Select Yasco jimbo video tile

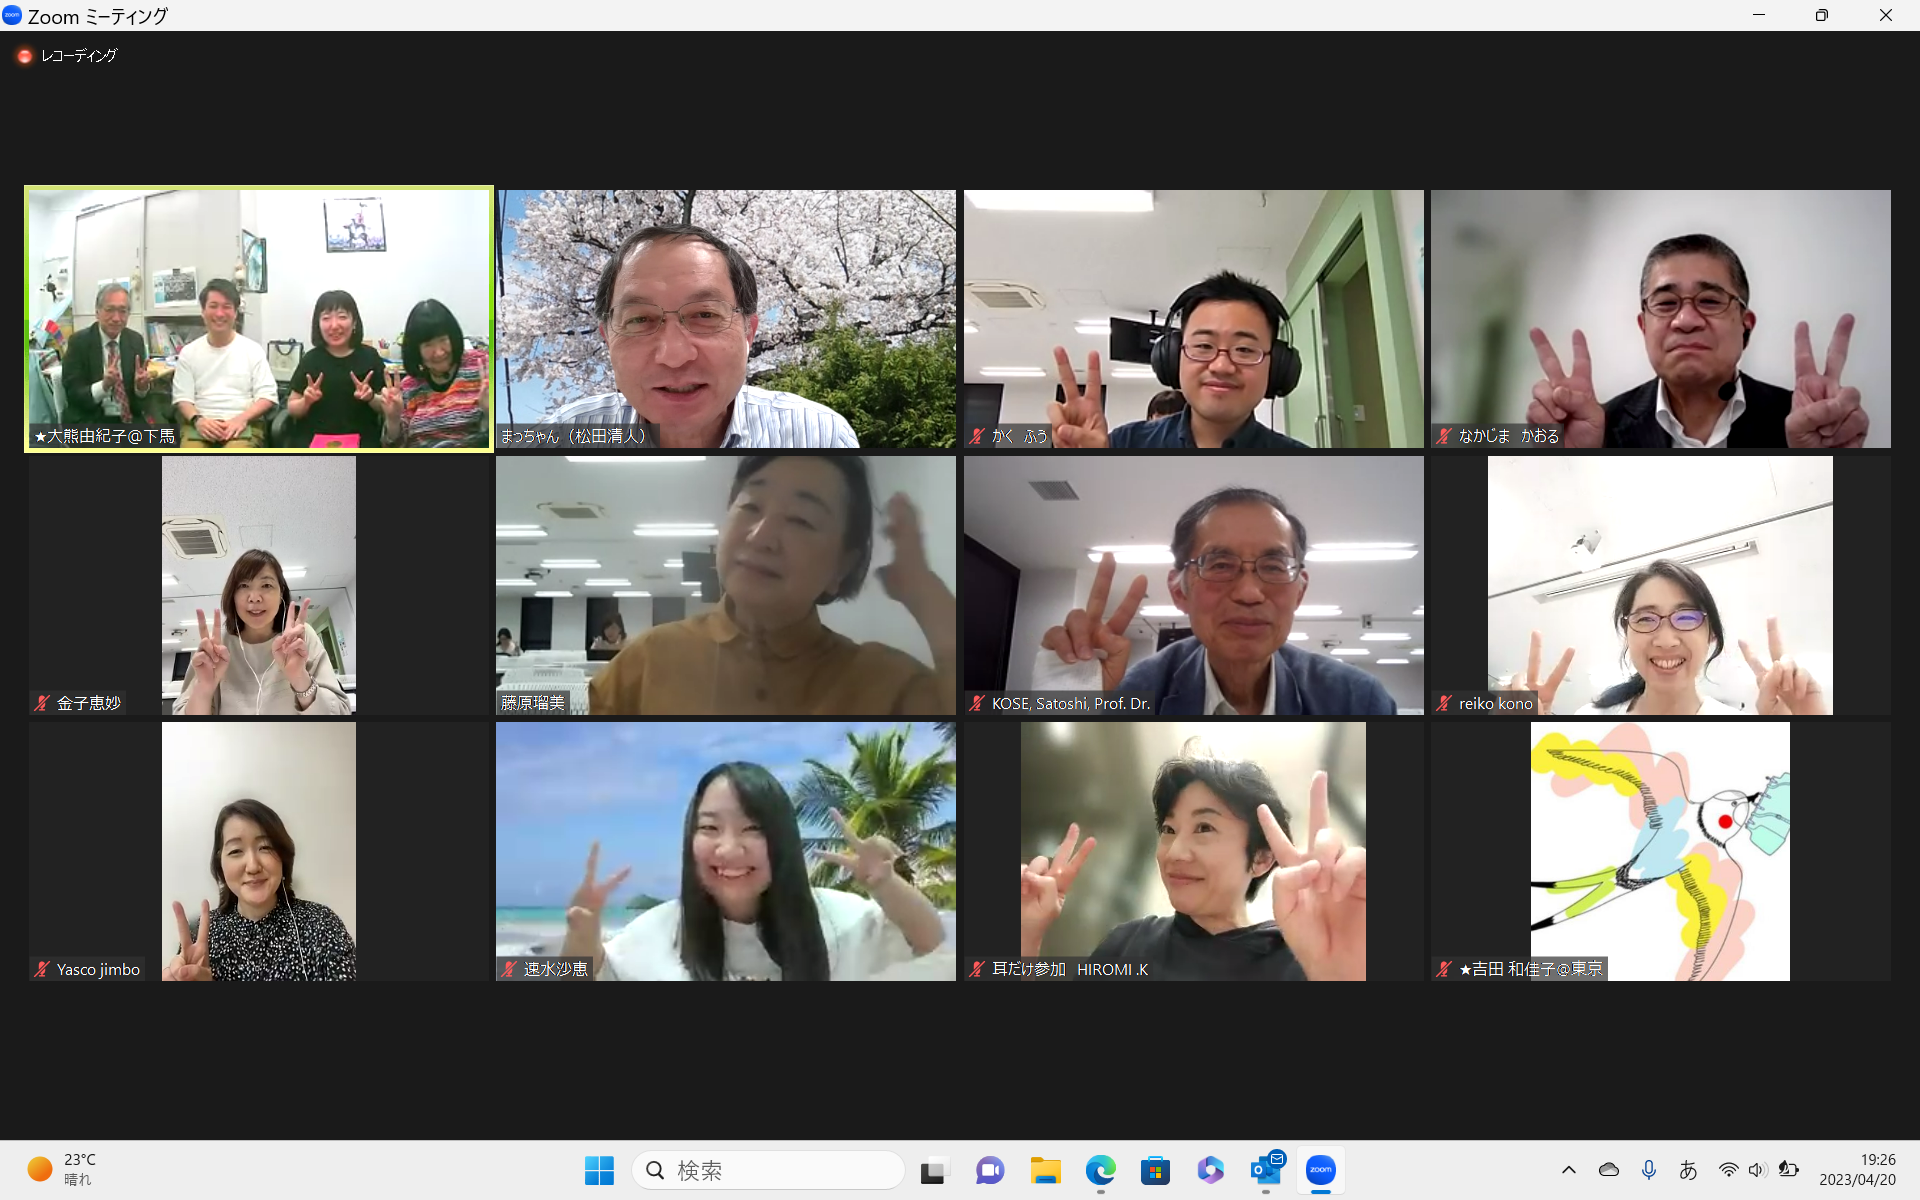tap(259, 851)
